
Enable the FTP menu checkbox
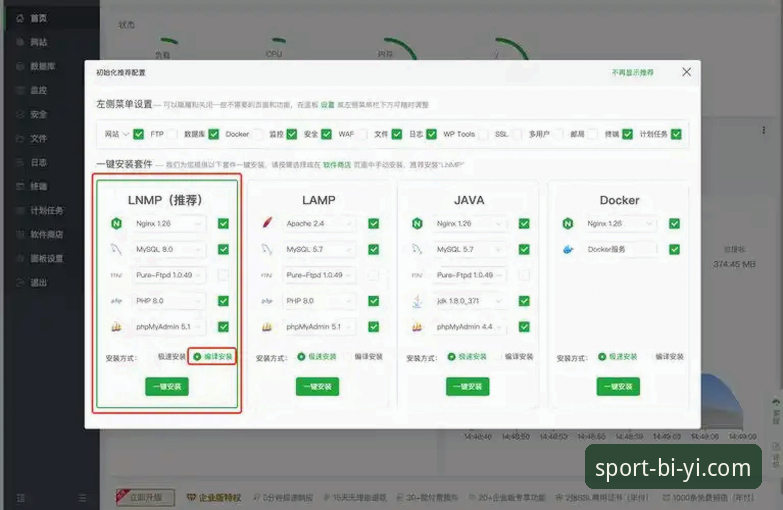point(172,134)
